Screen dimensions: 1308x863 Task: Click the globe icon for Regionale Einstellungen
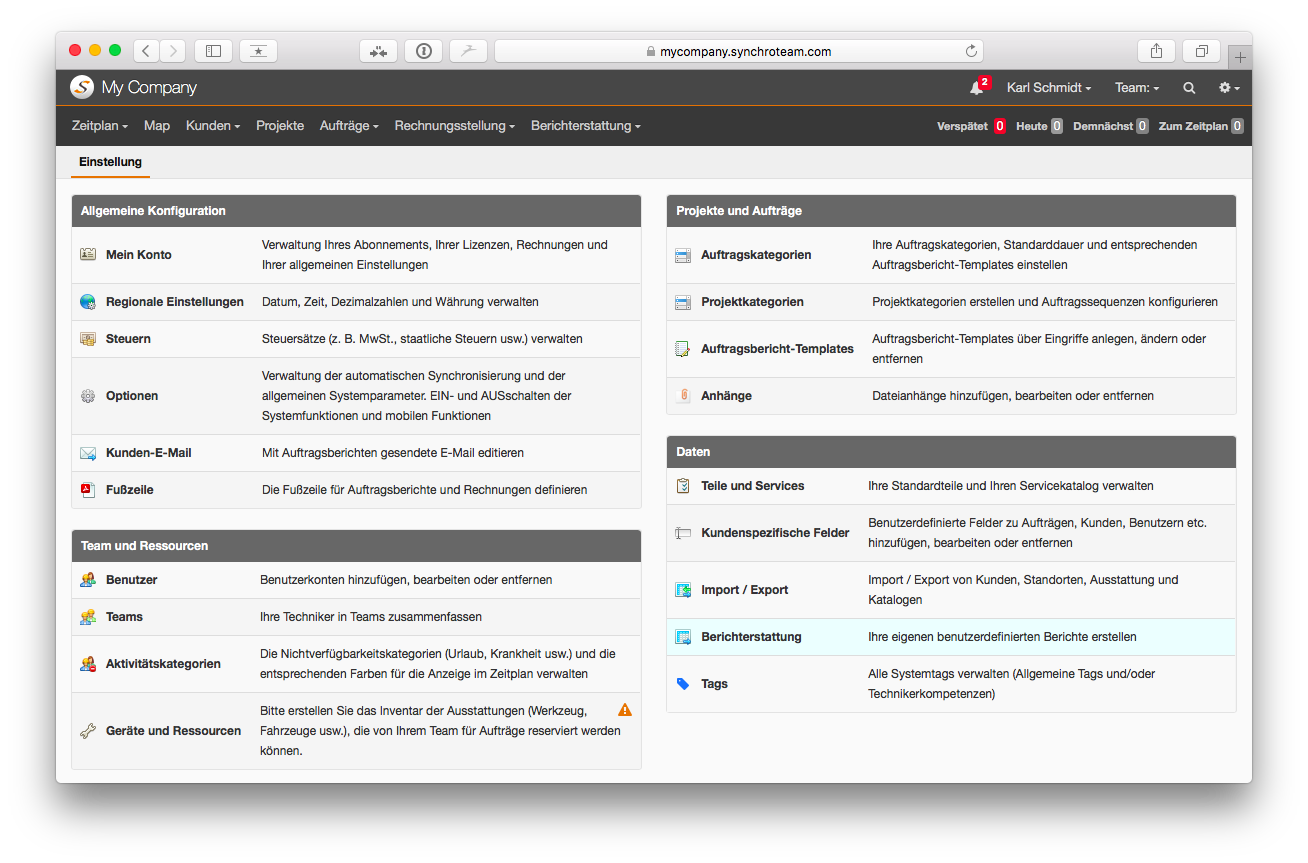88,302
